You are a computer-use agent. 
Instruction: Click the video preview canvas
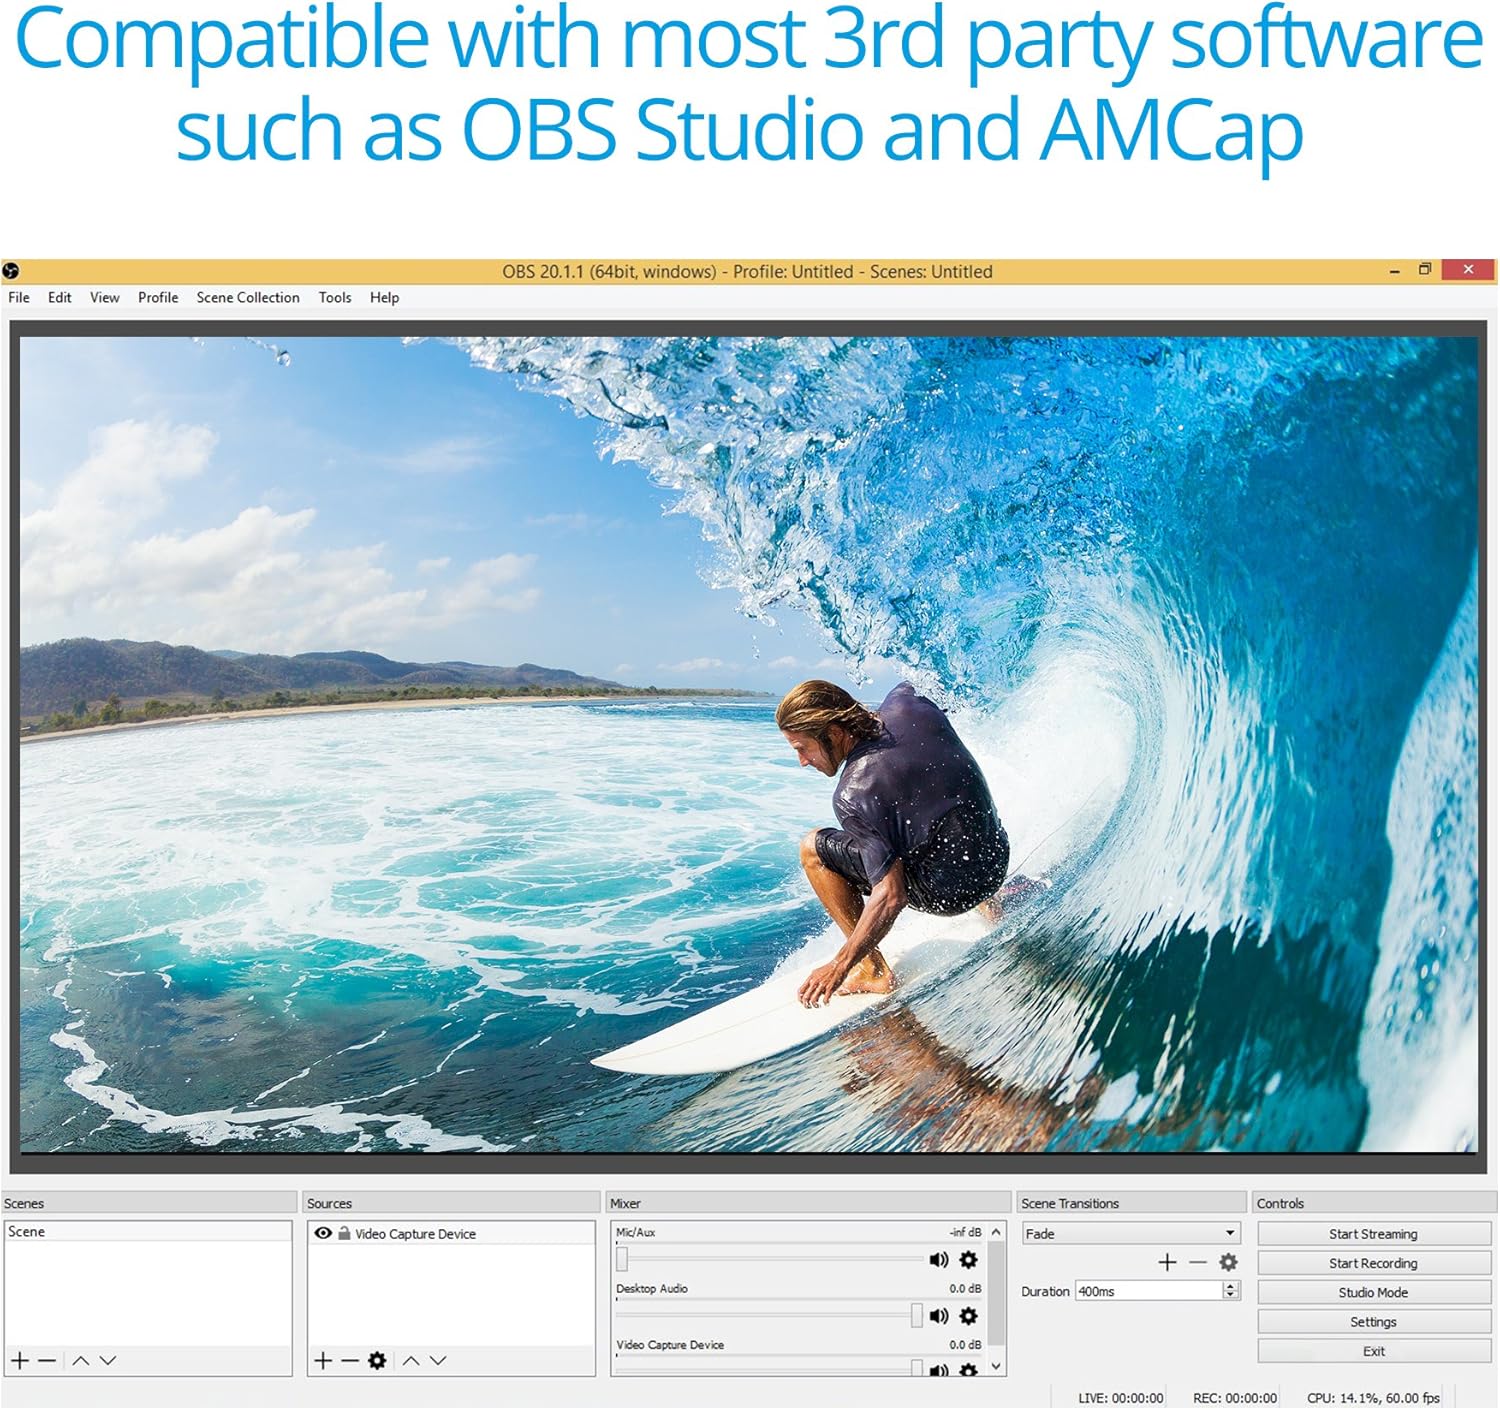749,745
